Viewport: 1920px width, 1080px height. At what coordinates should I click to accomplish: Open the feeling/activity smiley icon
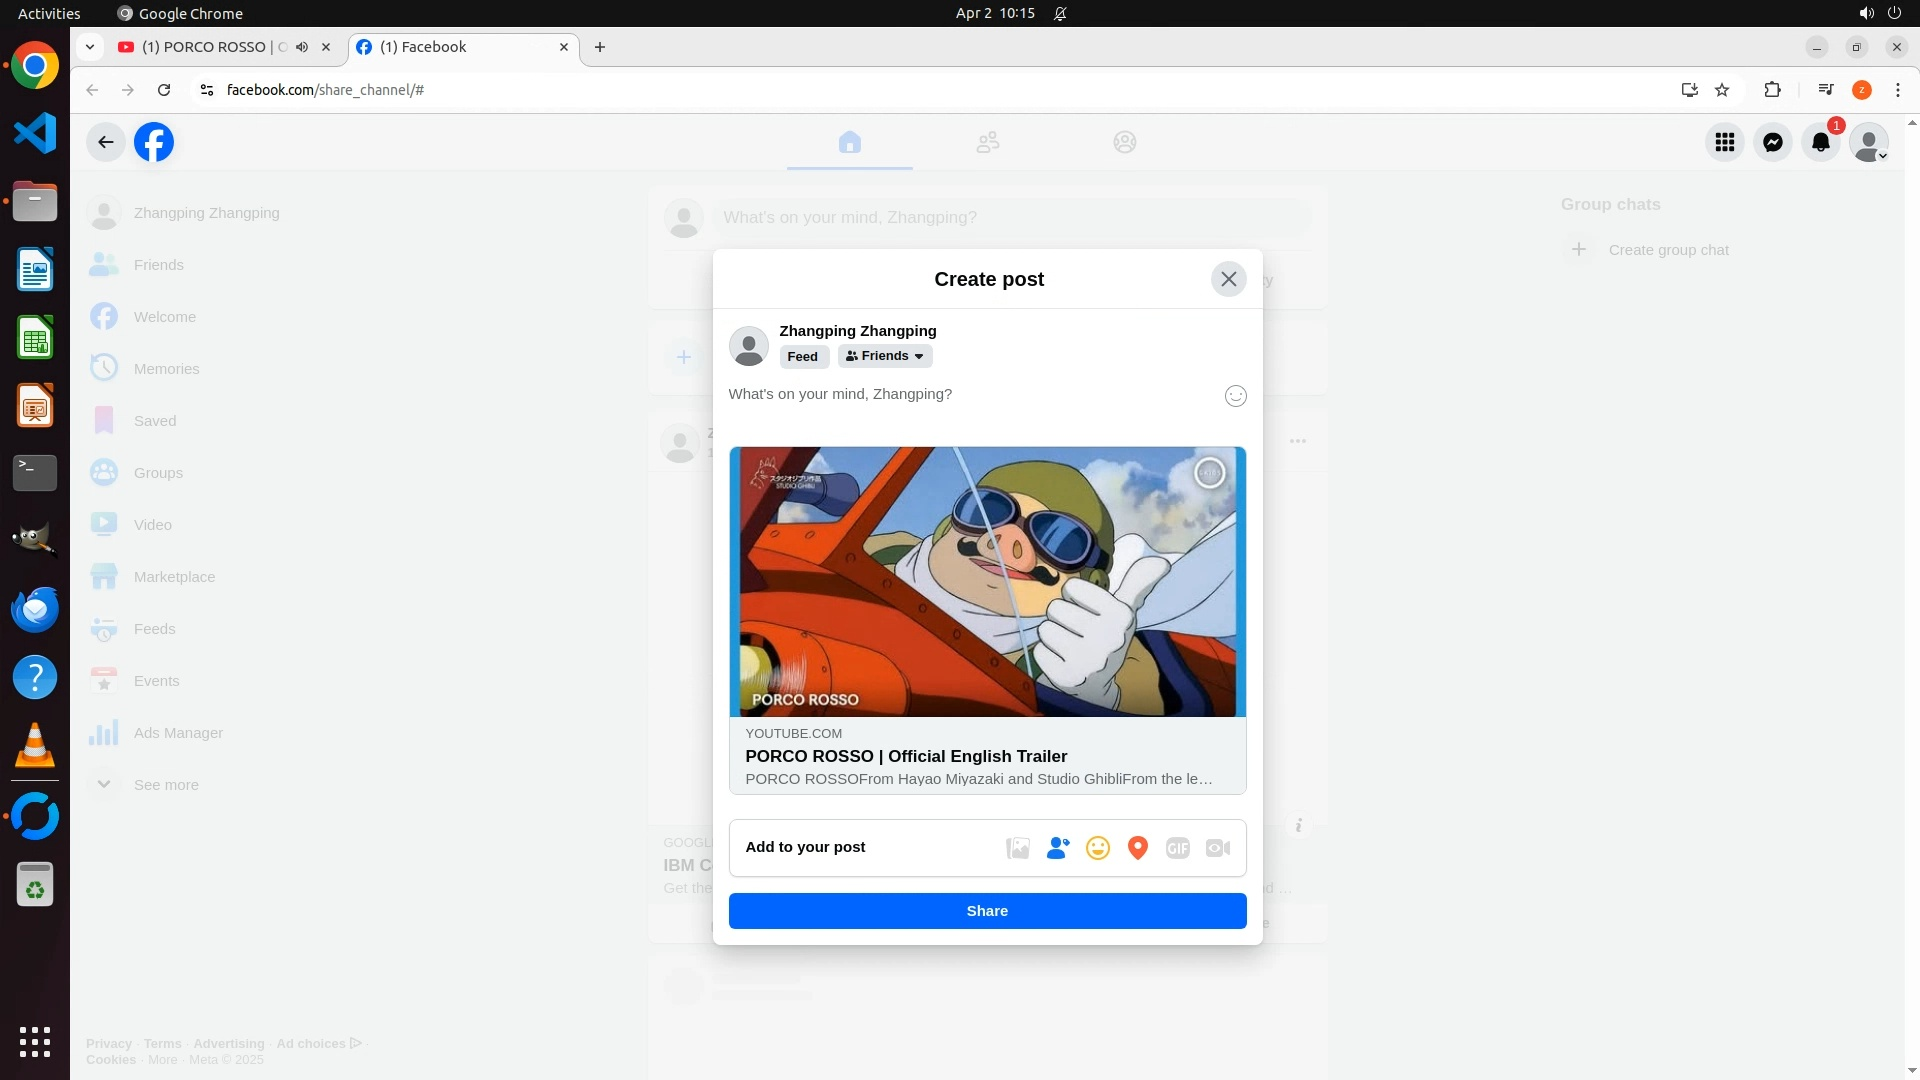1097,848
